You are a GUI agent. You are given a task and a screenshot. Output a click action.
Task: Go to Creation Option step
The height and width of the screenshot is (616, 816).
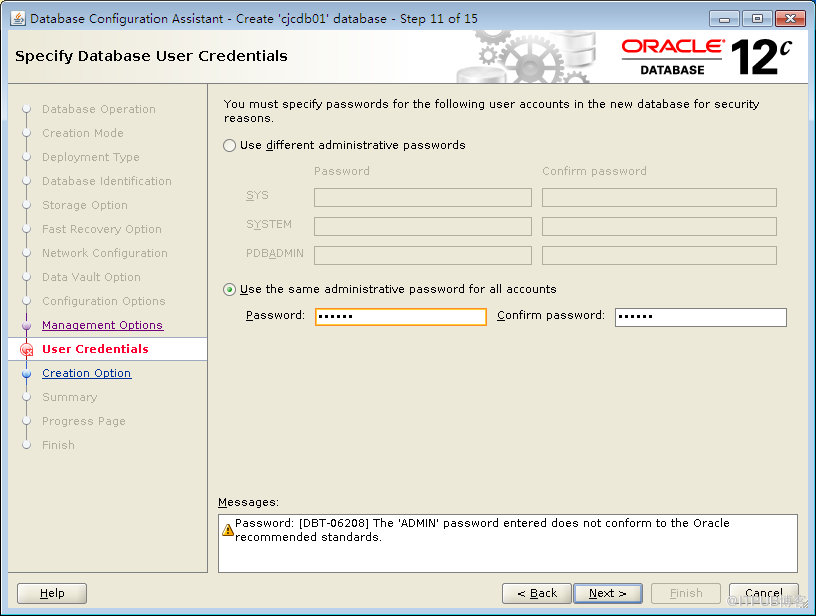coord(86,373)
